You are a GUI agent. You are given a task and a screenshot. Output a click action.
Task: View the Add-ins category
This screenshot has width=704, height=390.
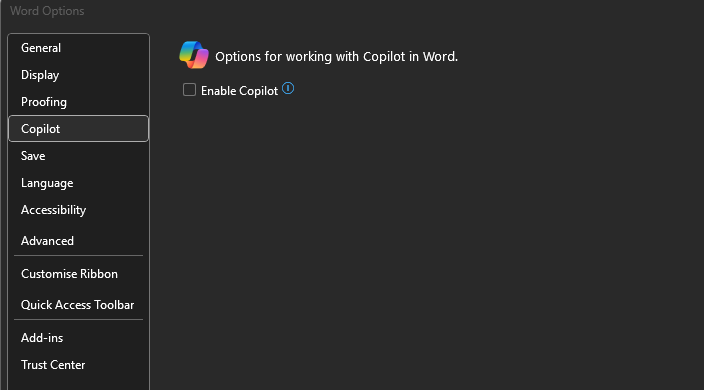click(x=79, y=338)
